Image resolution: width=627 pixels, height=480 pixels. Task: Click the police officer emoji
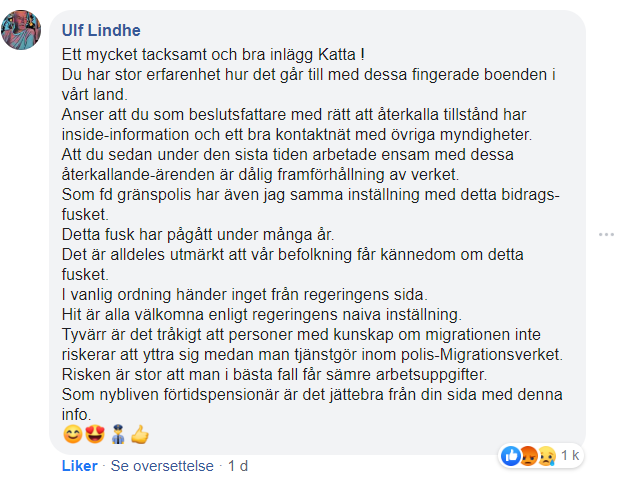coord(116,434)
